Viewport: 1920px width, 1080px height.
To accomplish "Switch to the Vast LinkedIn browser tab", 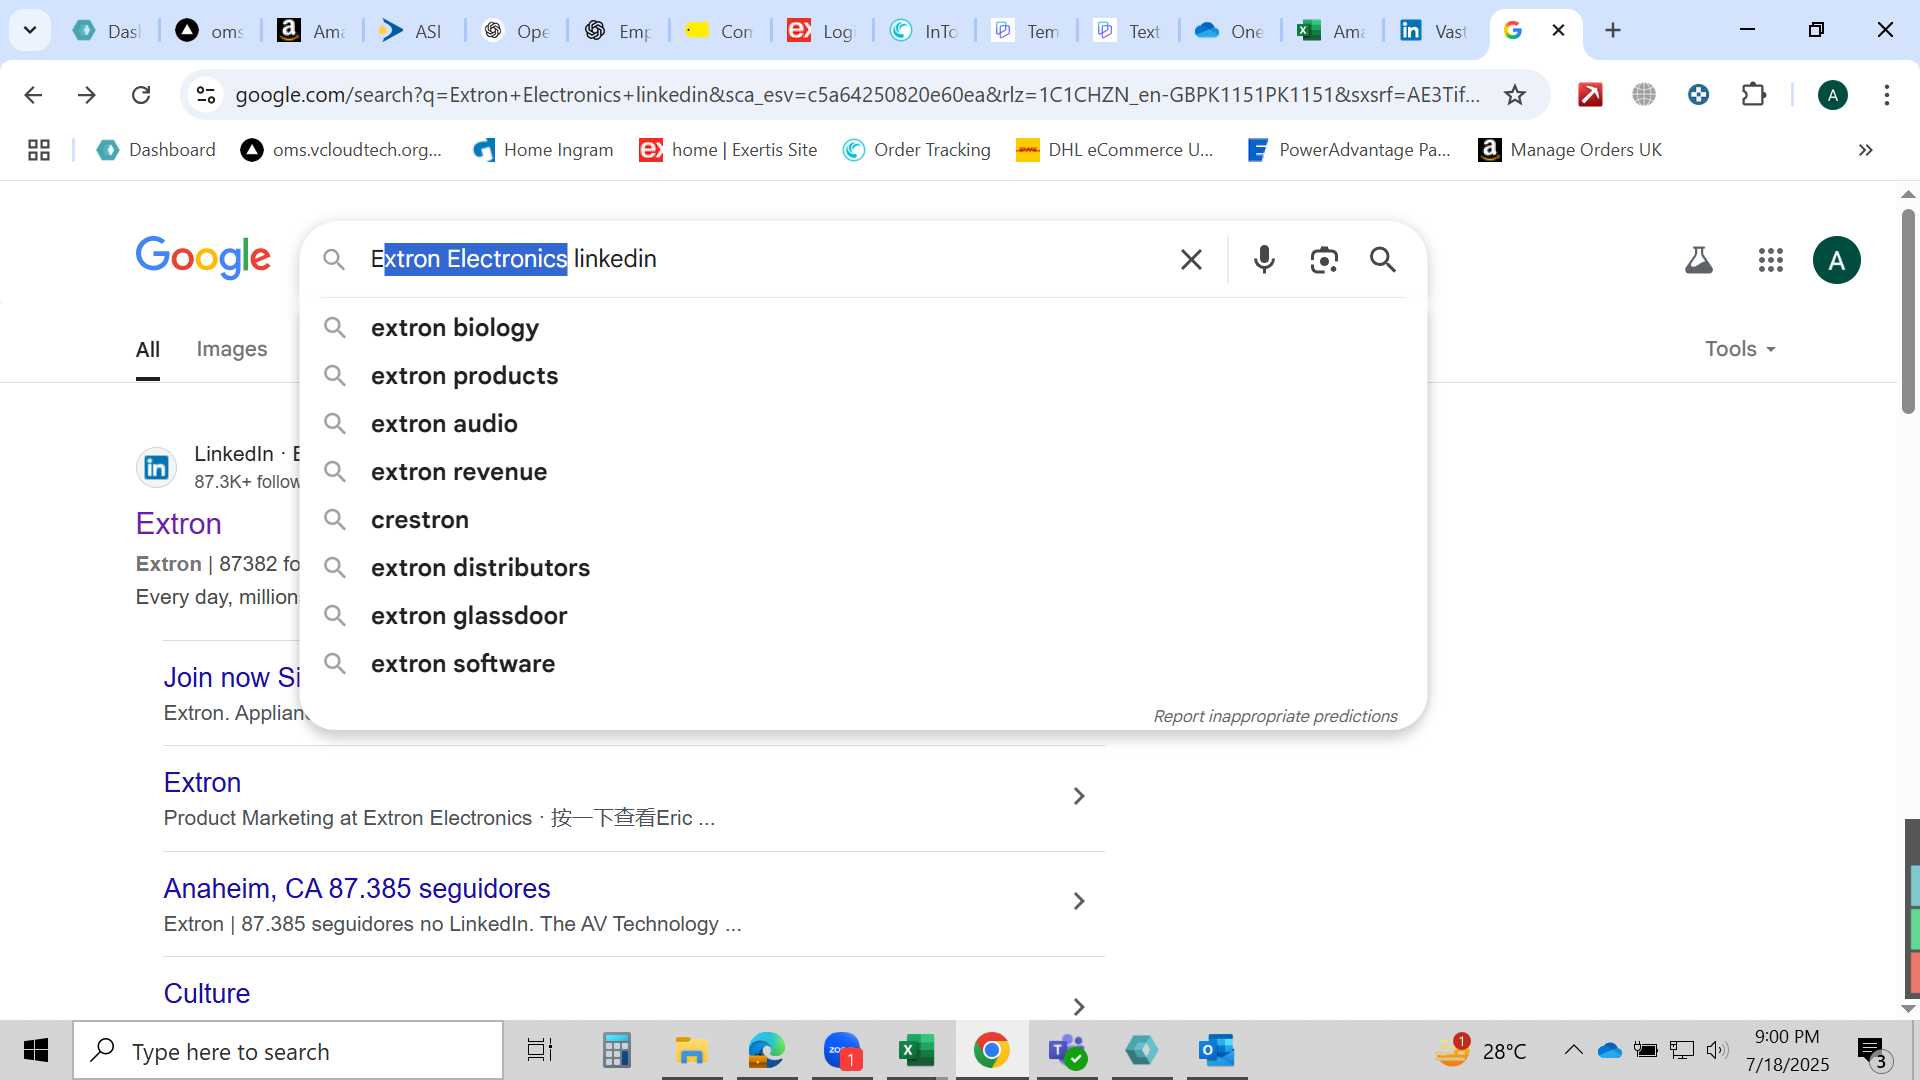I will [1435, 30].
